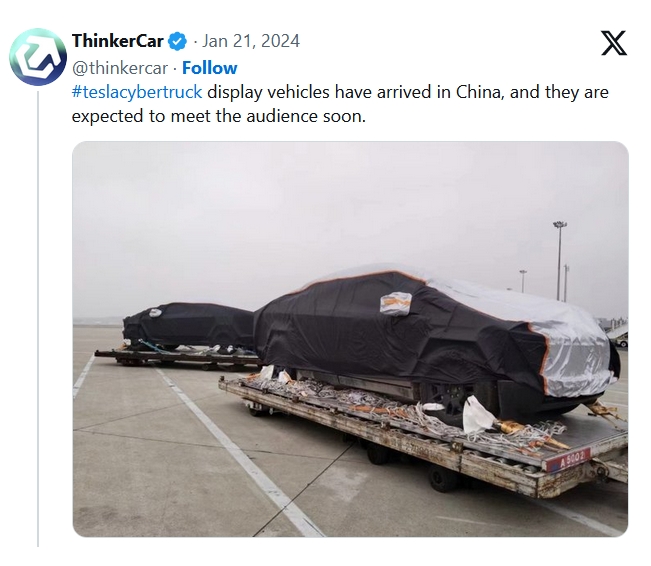
Task: Click the wrapped mirror on farther truck
Action: 155,312
